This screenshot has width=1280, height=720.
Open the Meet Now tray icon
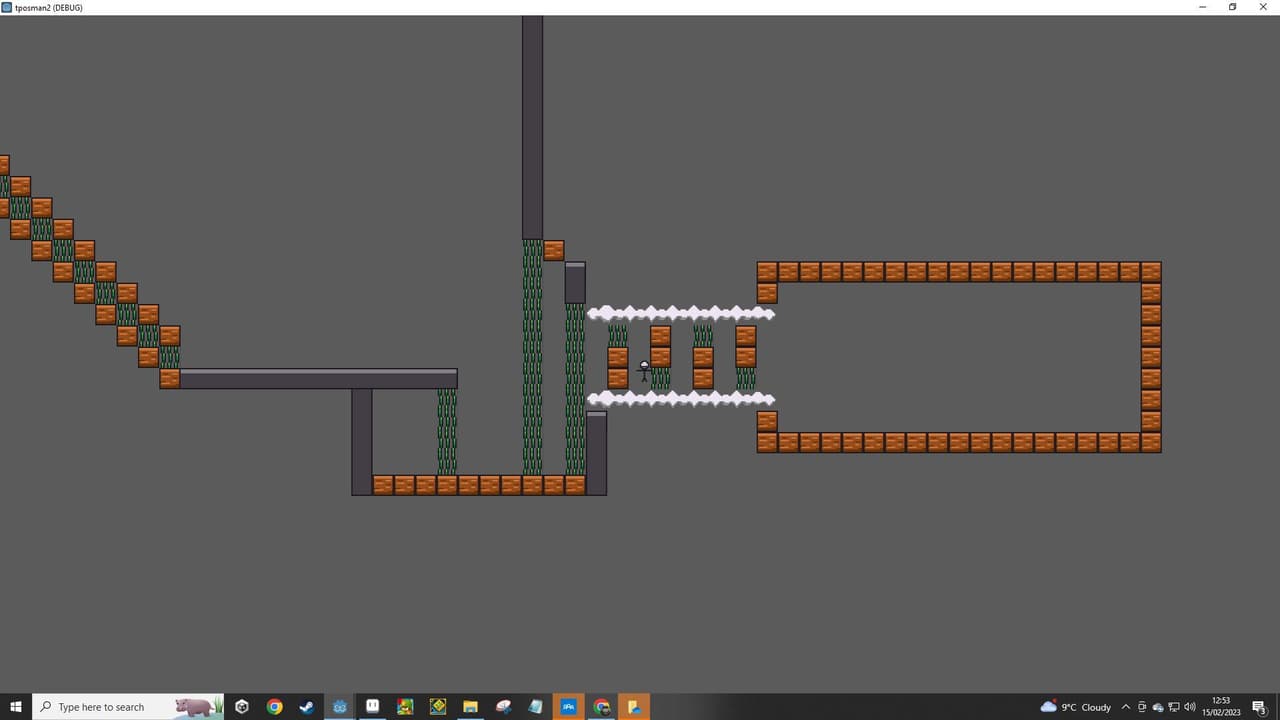pos(1142,707)
